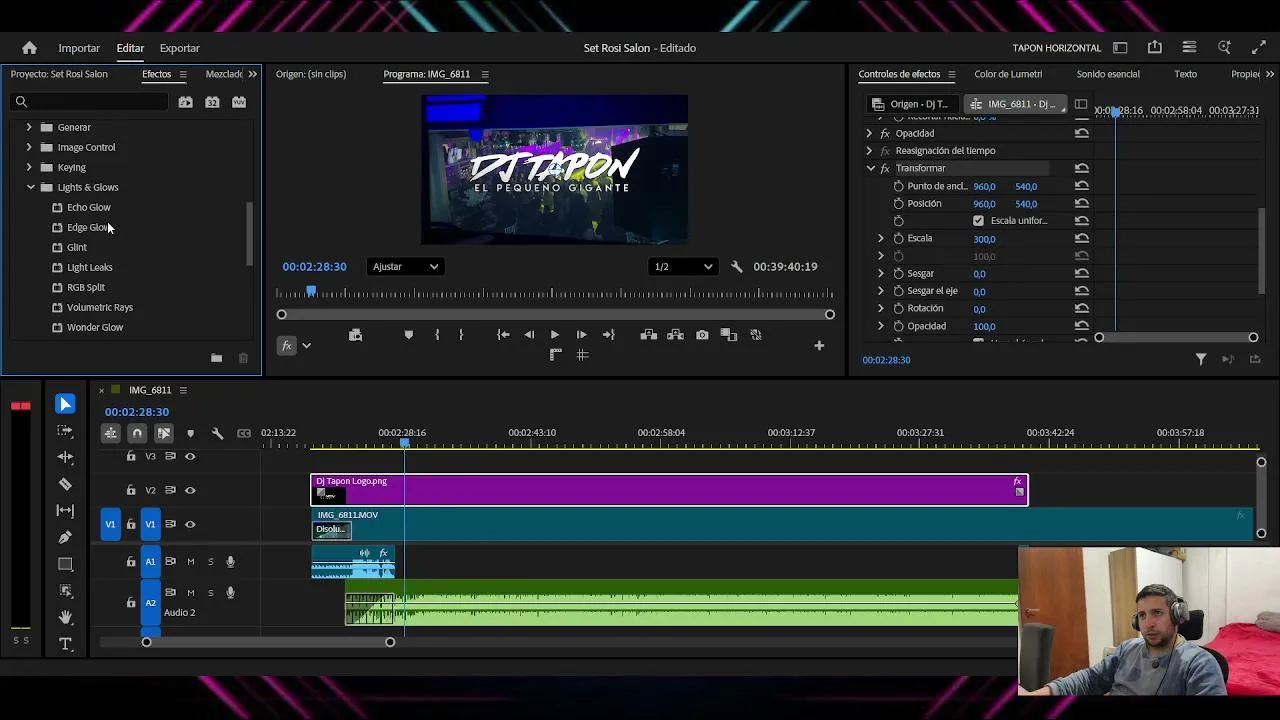
Task: Filter by accelerated effects icon
Action: point(186,102)
